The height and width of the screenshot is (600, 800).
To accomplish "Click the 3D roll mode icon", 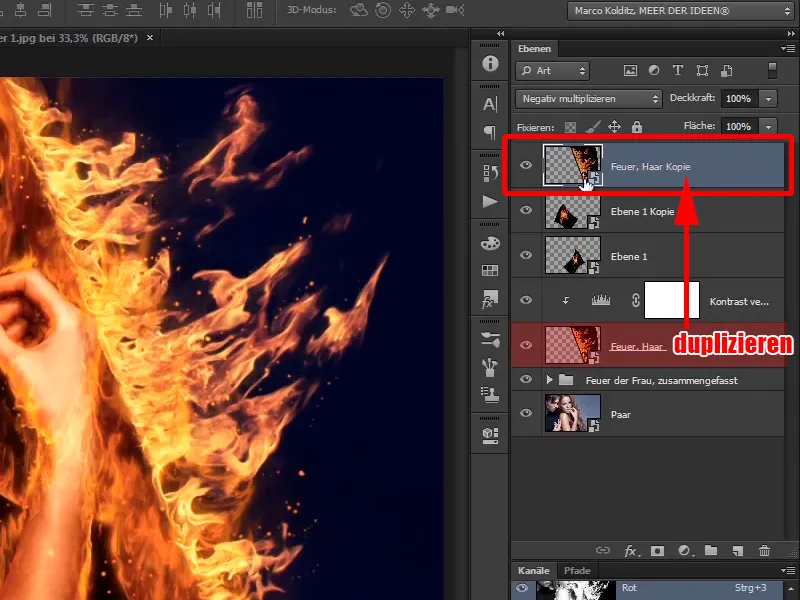I will [383, 10].
